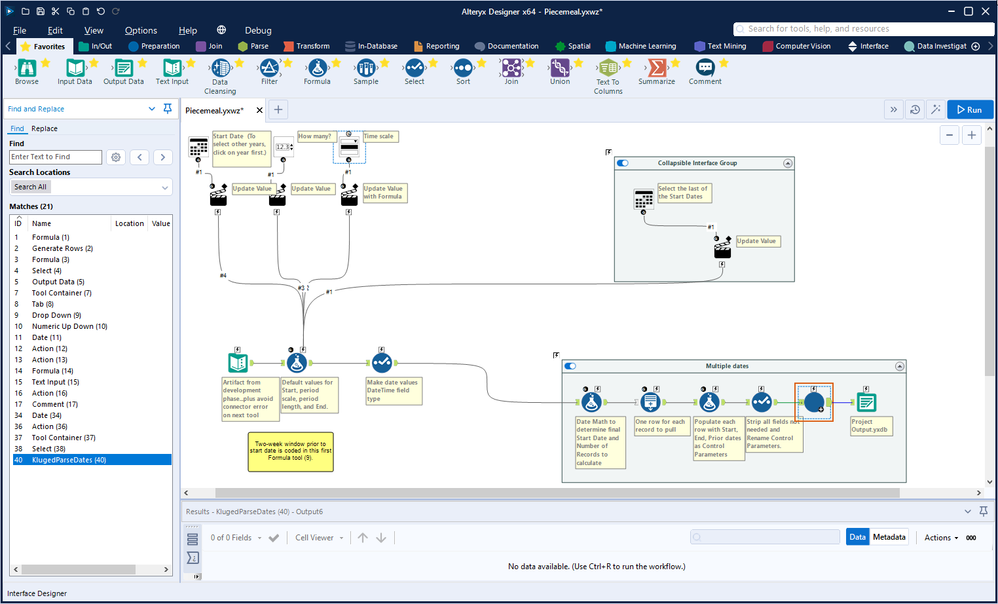
Task: Switch to the Replace tab
Action: click(x=45, y=129)
